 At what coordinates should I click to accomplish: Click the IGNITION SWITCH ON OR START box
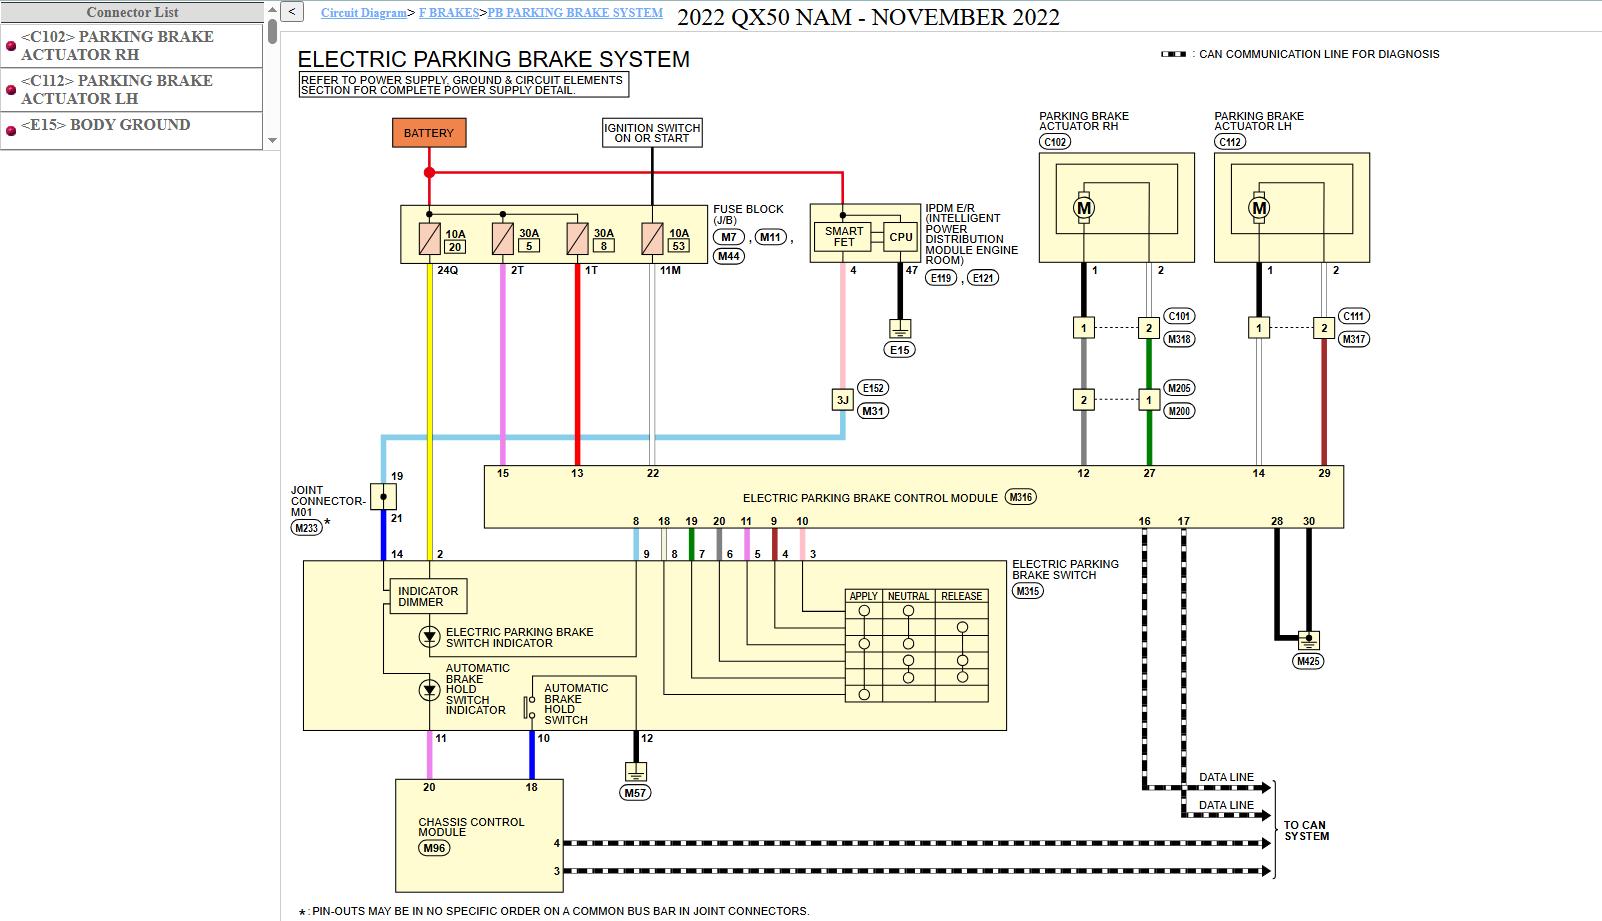click(x=652, y=133)
